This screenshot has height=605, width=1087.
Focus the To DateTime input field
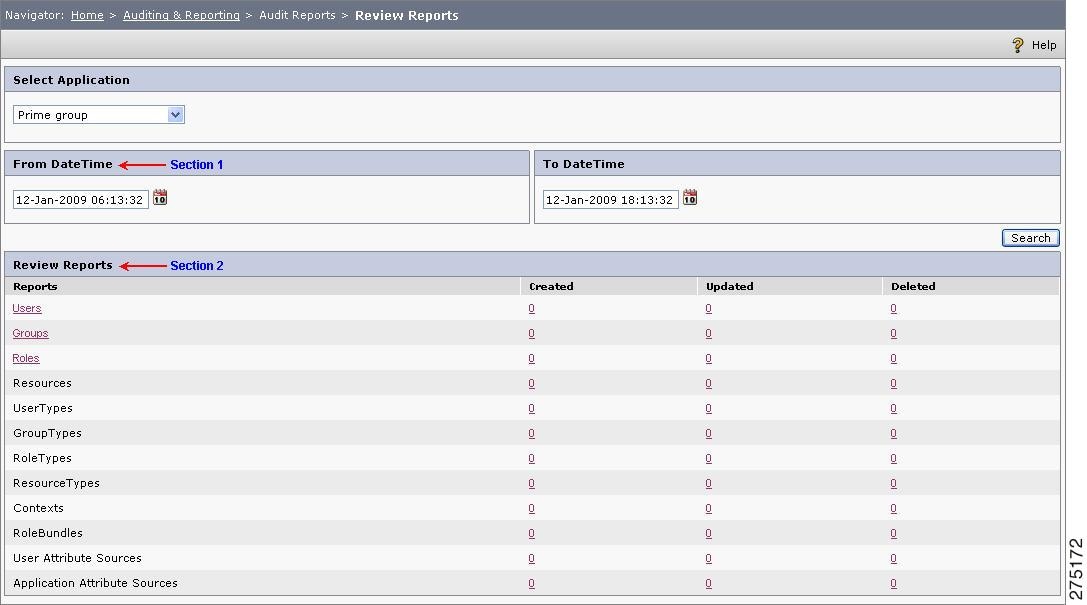pos(610,200)
